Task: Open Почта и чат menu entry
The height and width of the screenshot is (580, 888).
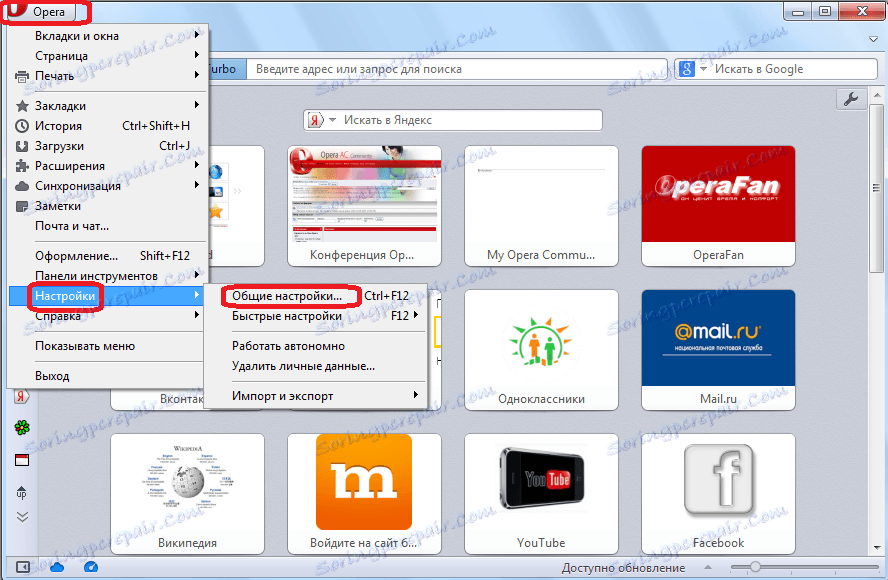Action: pos(72,226)
